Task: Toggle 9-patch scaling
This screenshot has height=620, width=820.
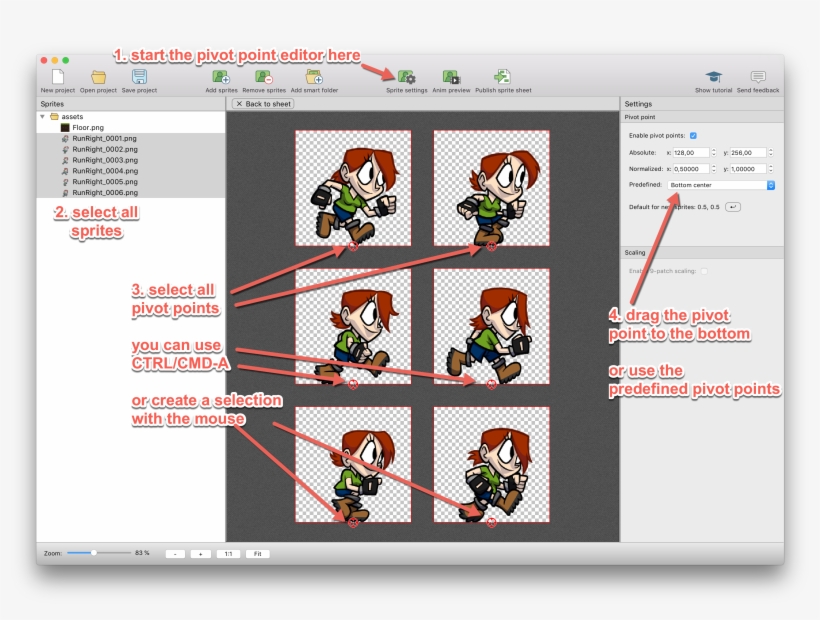Action: [705, 270]
